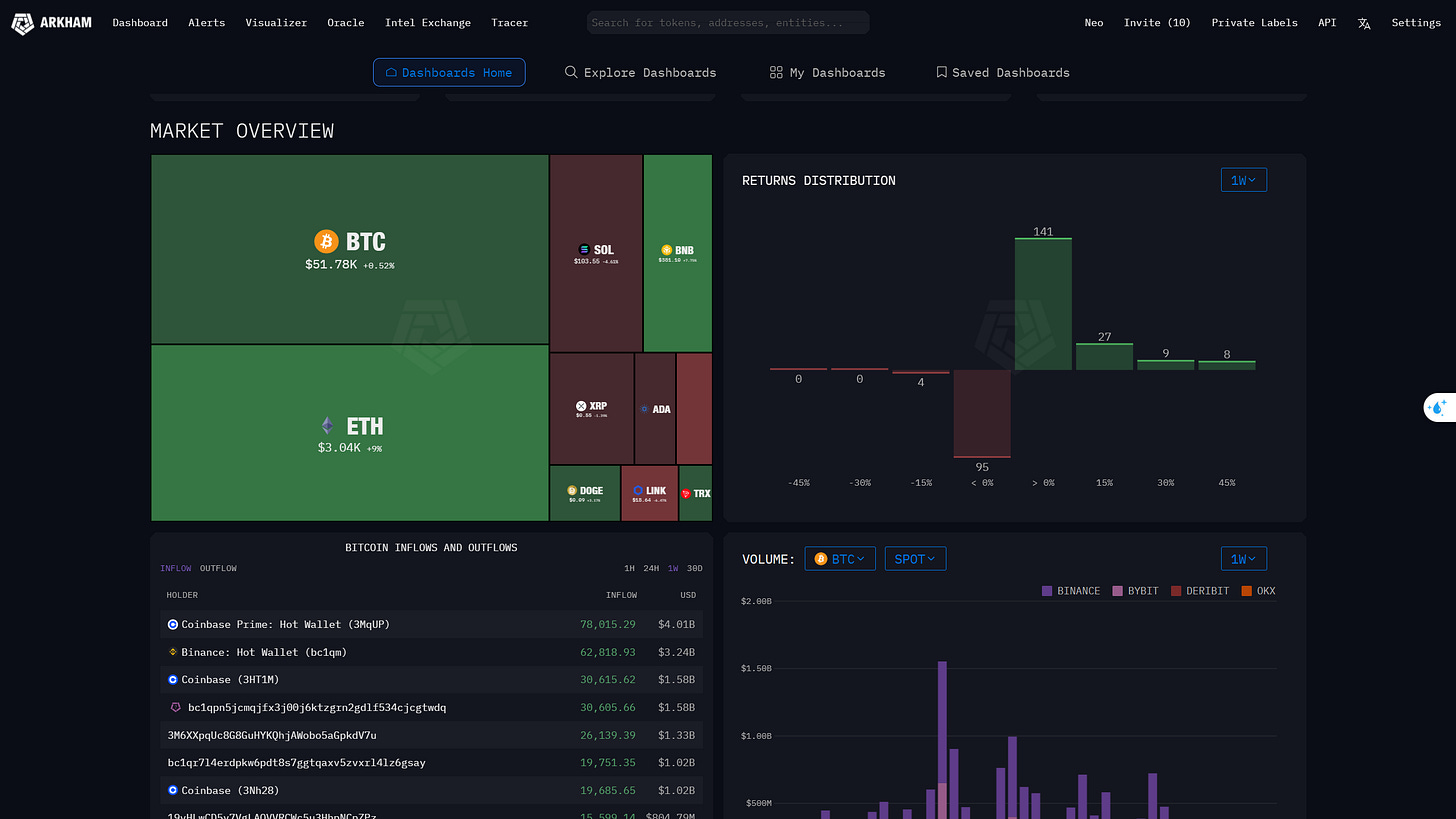Click the 78,015.29 inflow value
The width and height of the screenshot is (1456, 819).
[x=608, y=624]
